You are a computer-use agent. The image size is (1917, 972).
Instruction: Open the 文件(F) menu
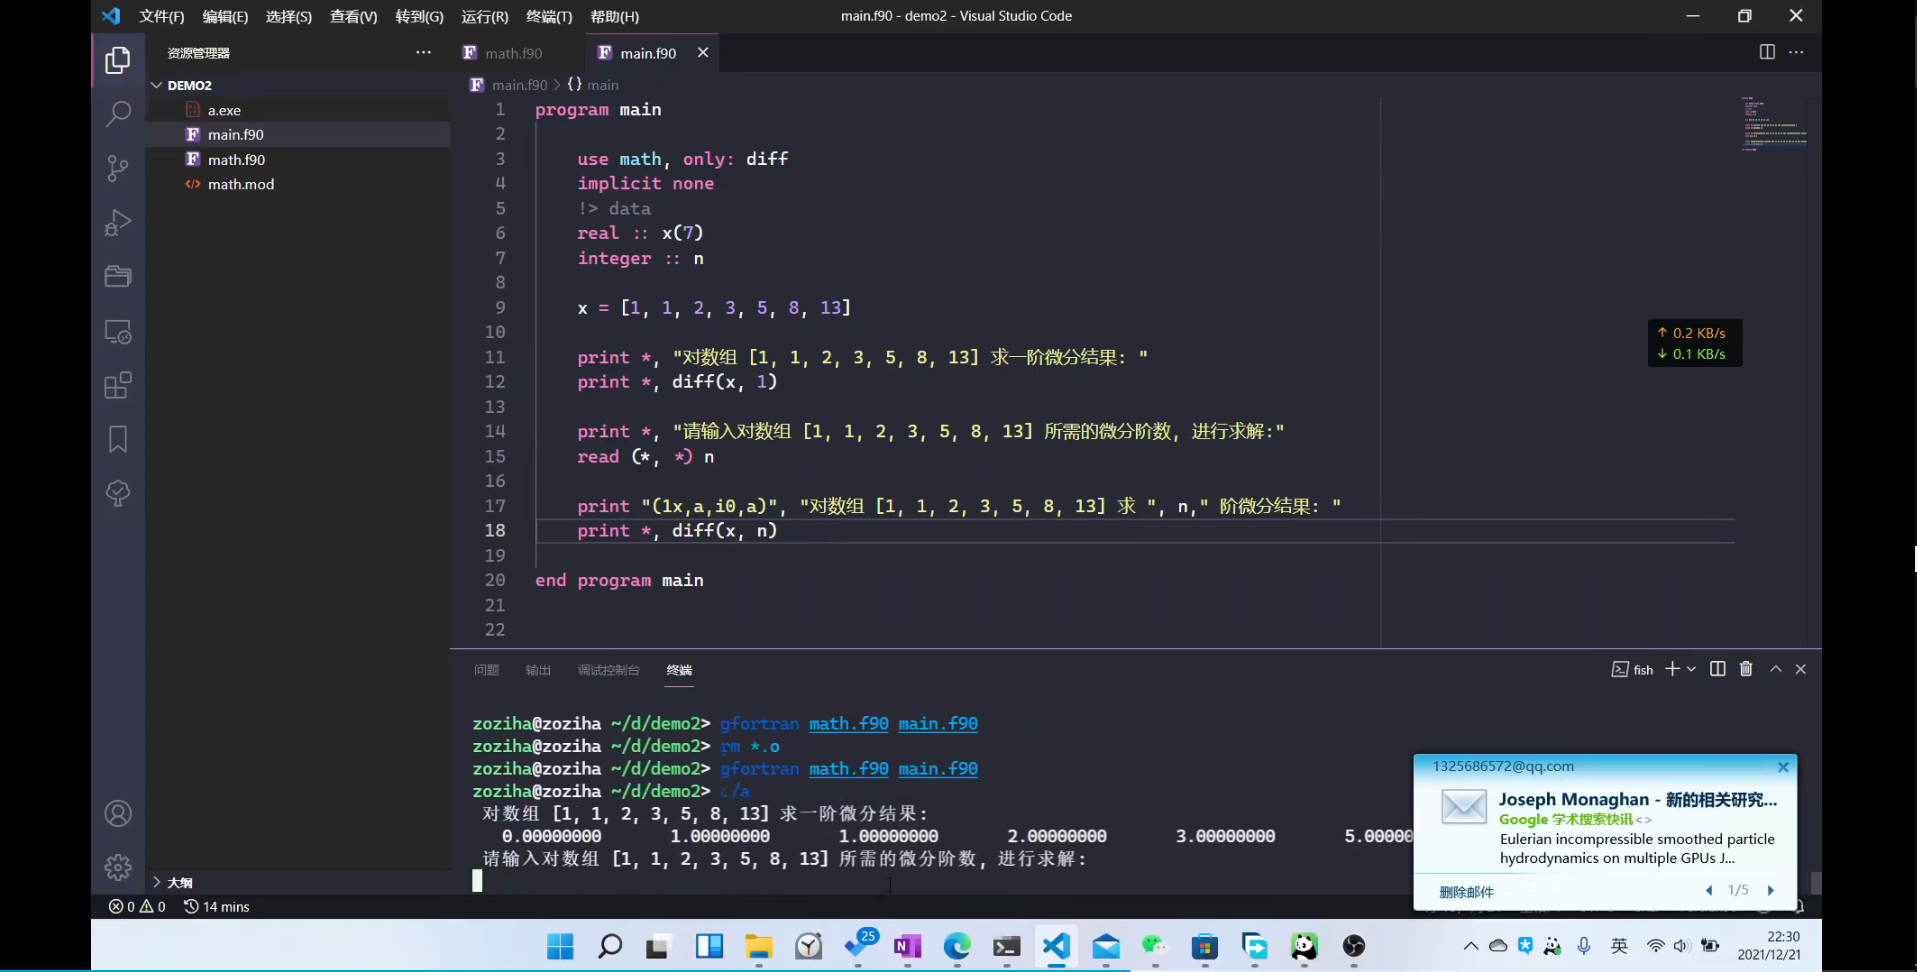162,16
